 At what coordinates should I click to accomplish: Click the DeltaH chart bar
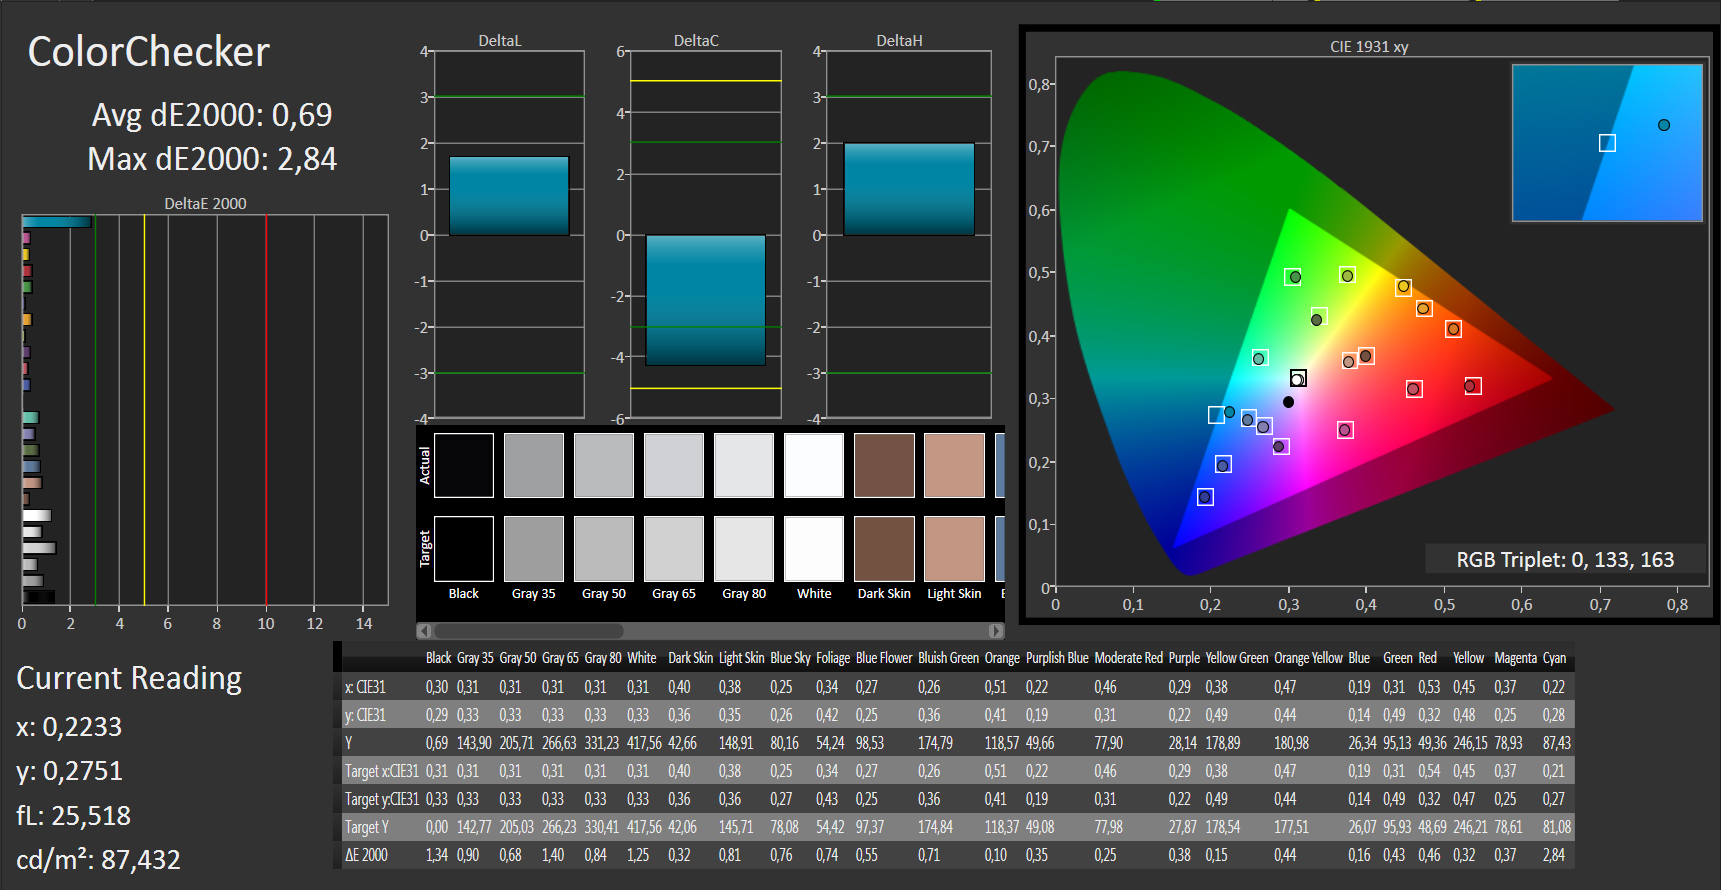(909, 189)
